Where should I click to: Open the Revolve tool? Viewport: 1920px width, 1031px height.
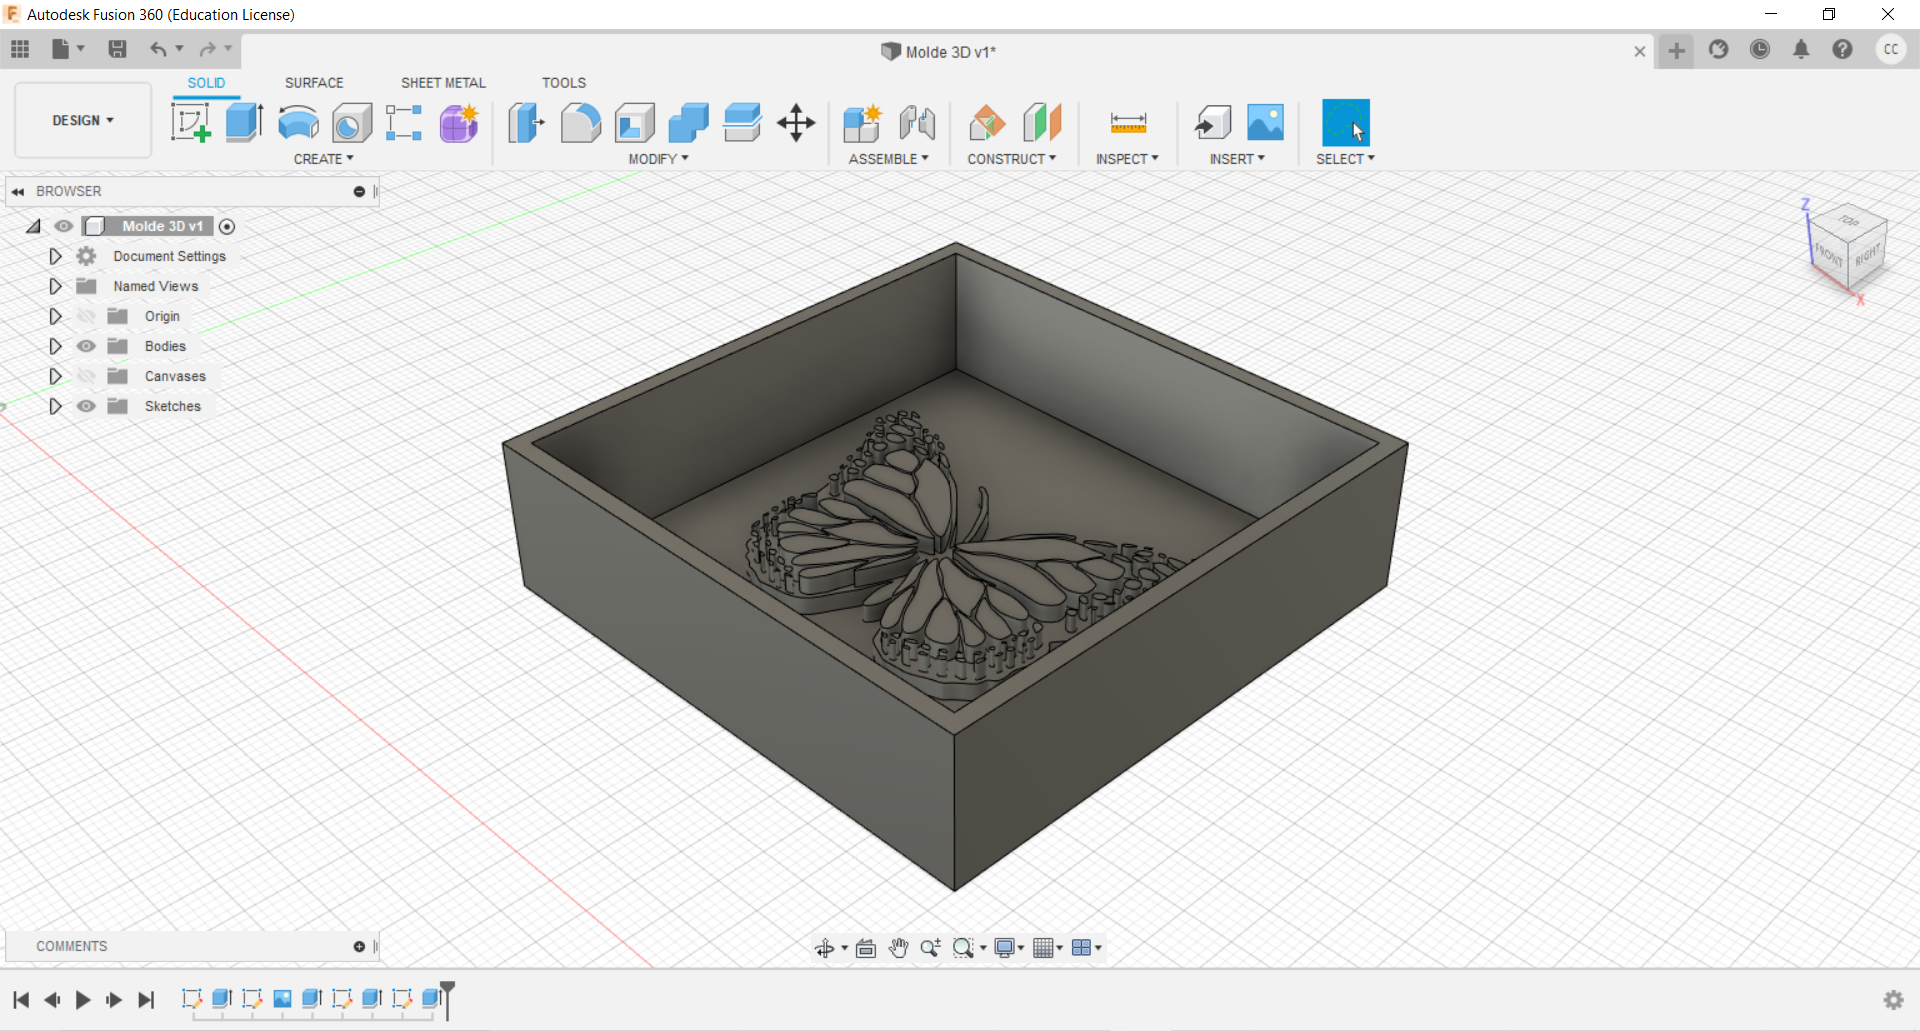[x=297, y=122]
